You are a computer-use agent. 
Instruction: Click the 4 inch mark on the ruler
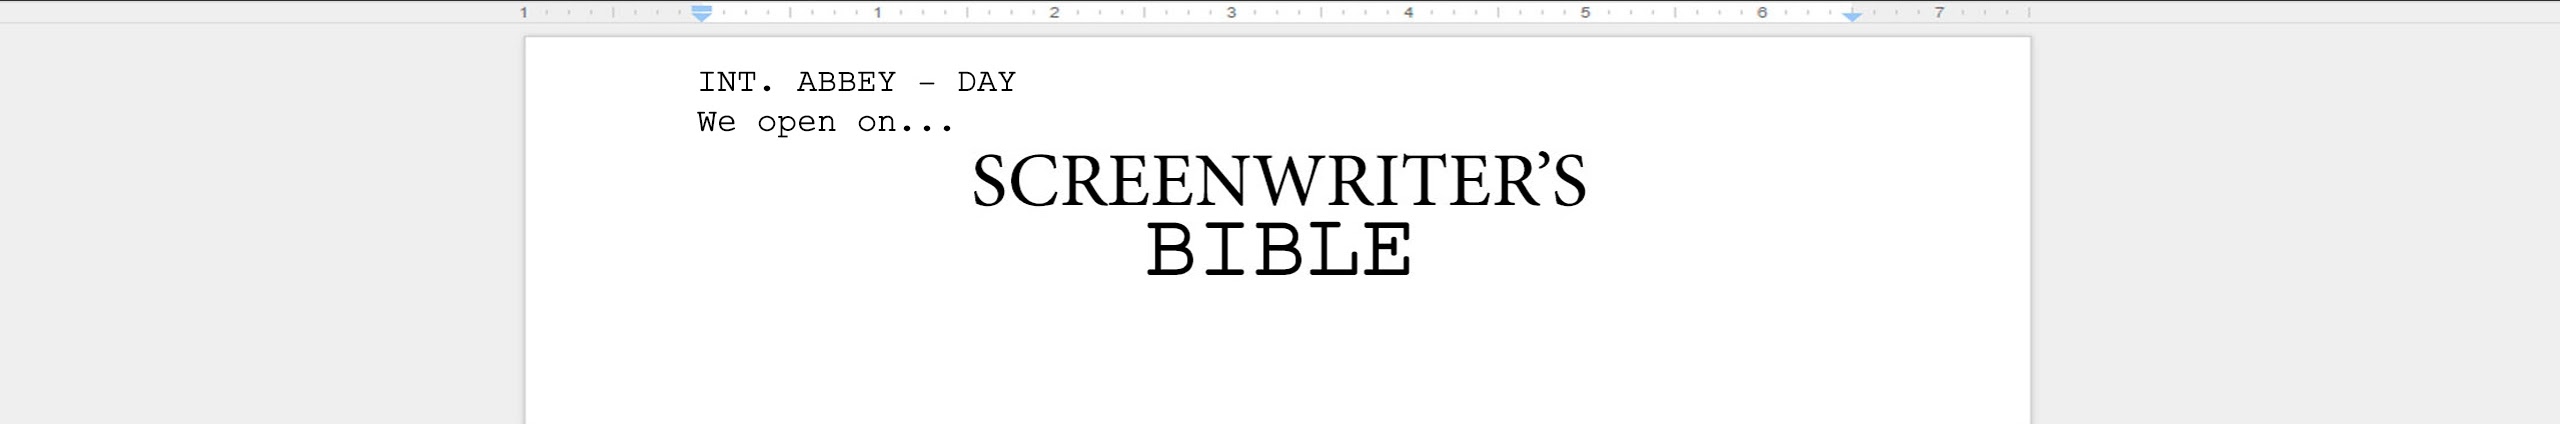[x=1408, y=13]
